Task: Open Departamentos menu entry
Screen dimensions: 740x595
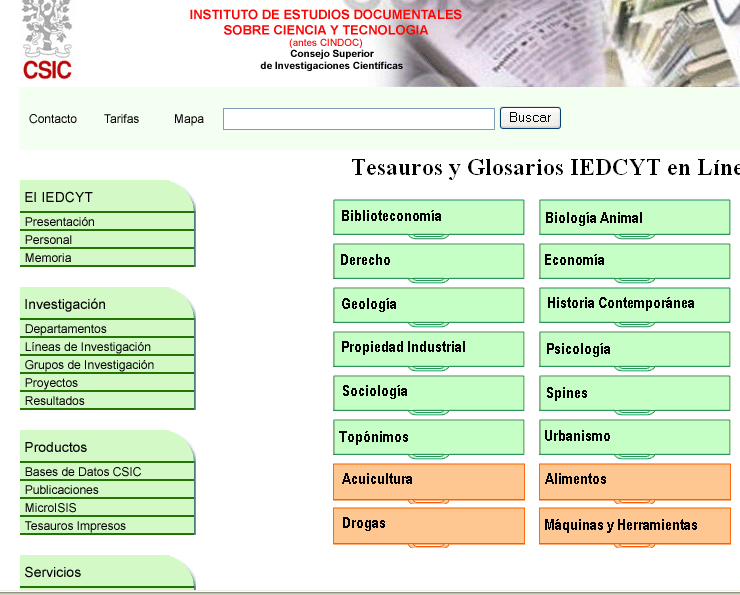Action: click(x=107, y=328)
